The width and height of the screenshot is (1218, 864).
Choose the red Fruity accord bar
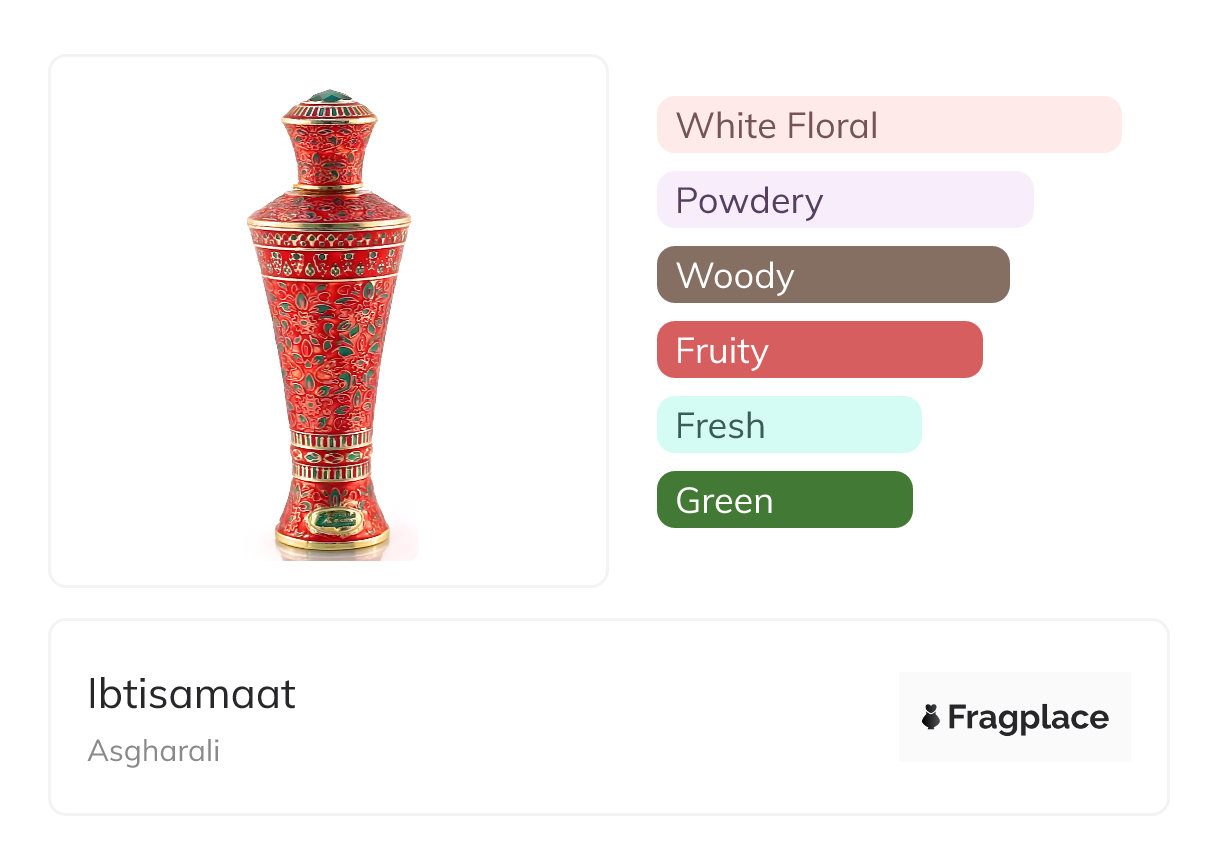coord(819,350)
